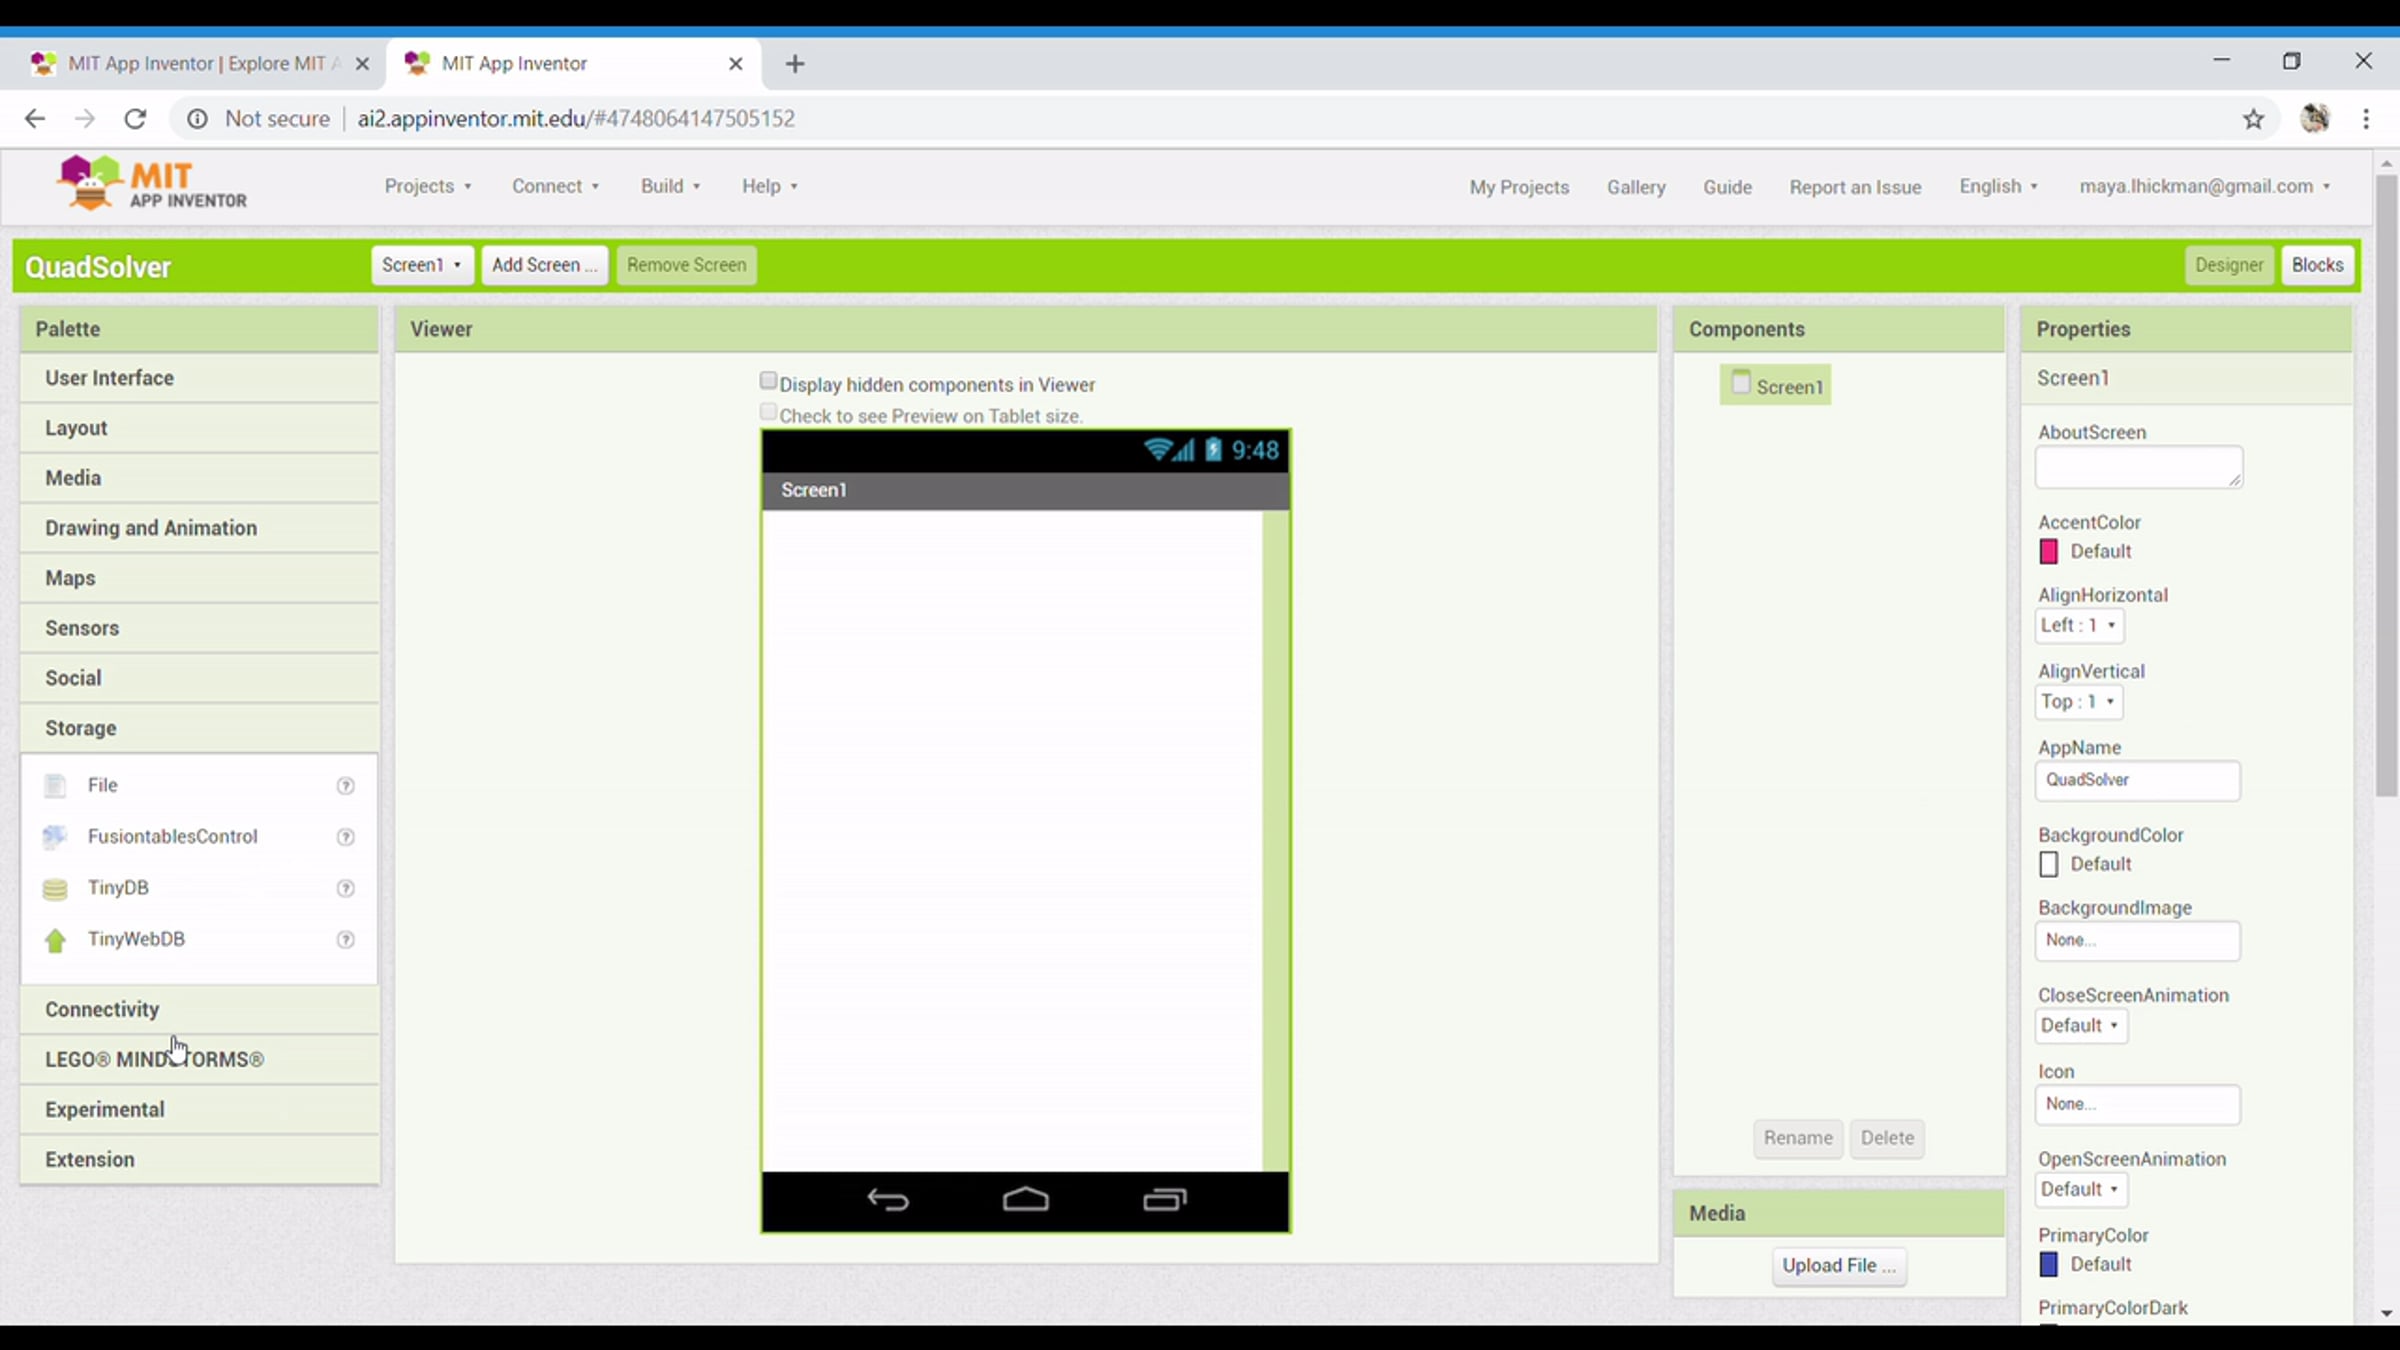Pick the BackgroundColor swatch
Image resolution: width=2400 pixels, height=1350 pixels.
coord(2048,865)
